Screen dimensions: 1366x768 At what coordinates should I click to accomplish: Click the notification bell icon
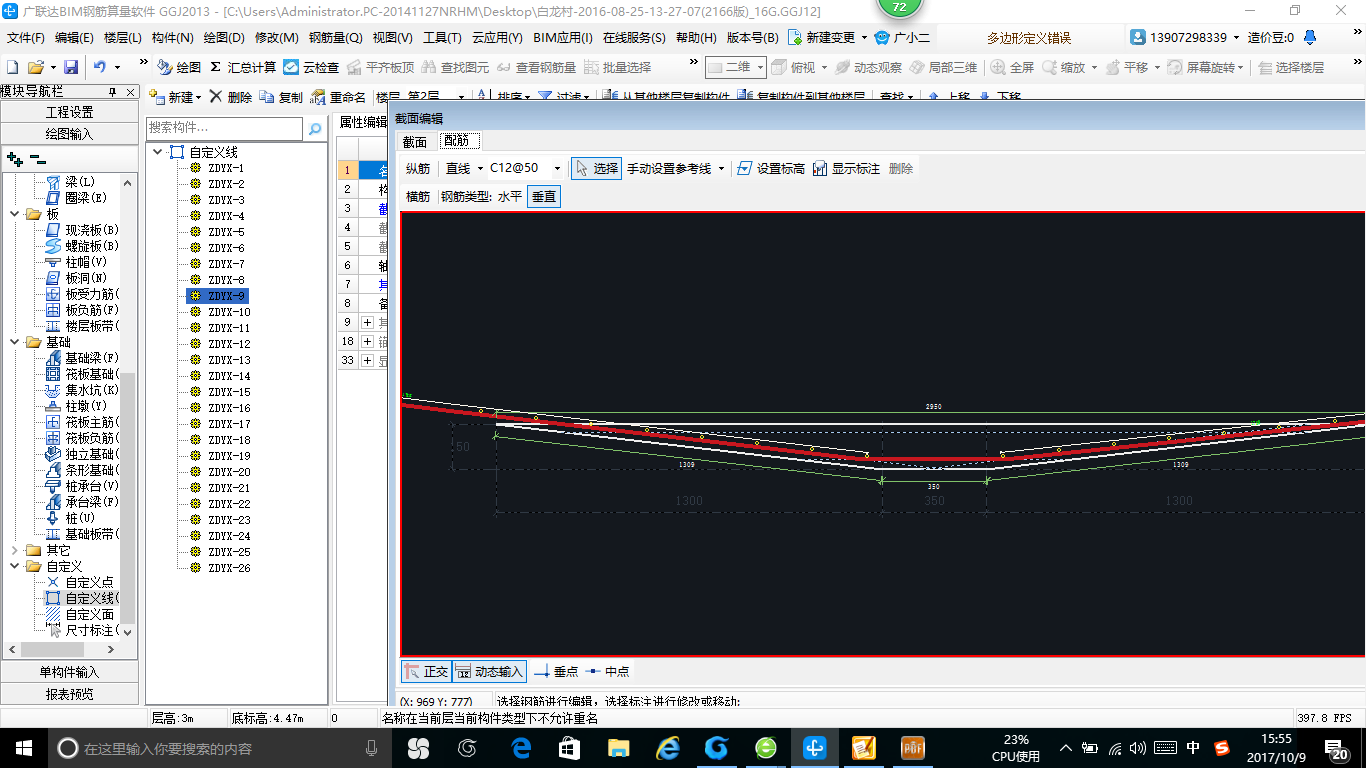1310,37
